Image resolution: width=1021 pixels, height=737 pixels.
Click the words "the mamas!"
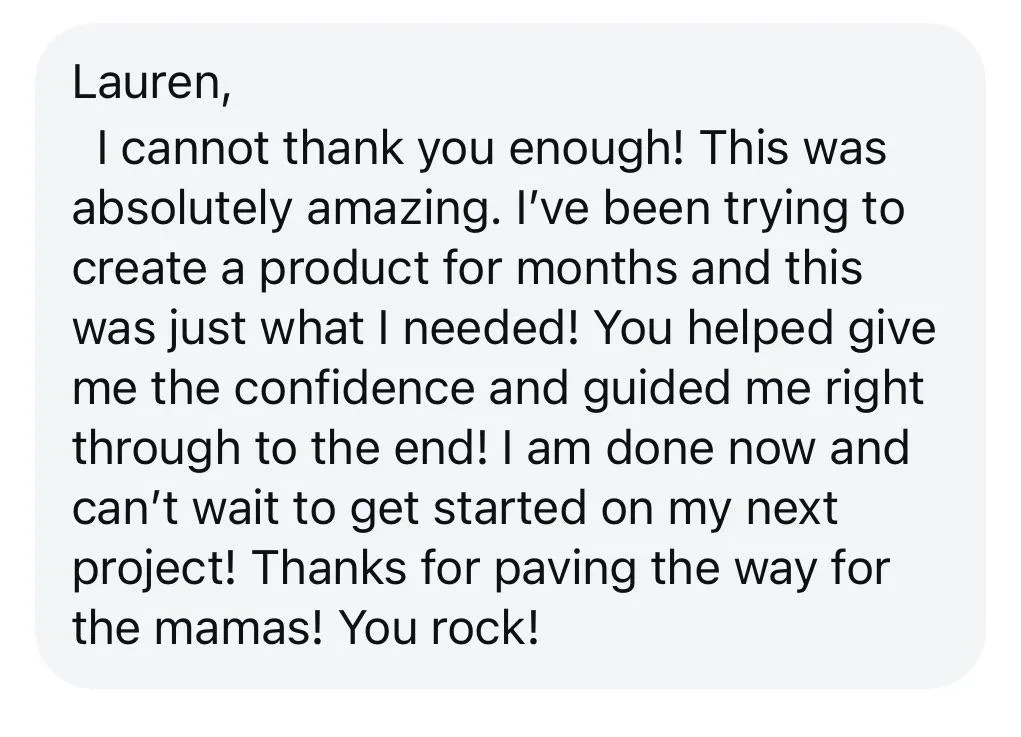pos(197,628)
